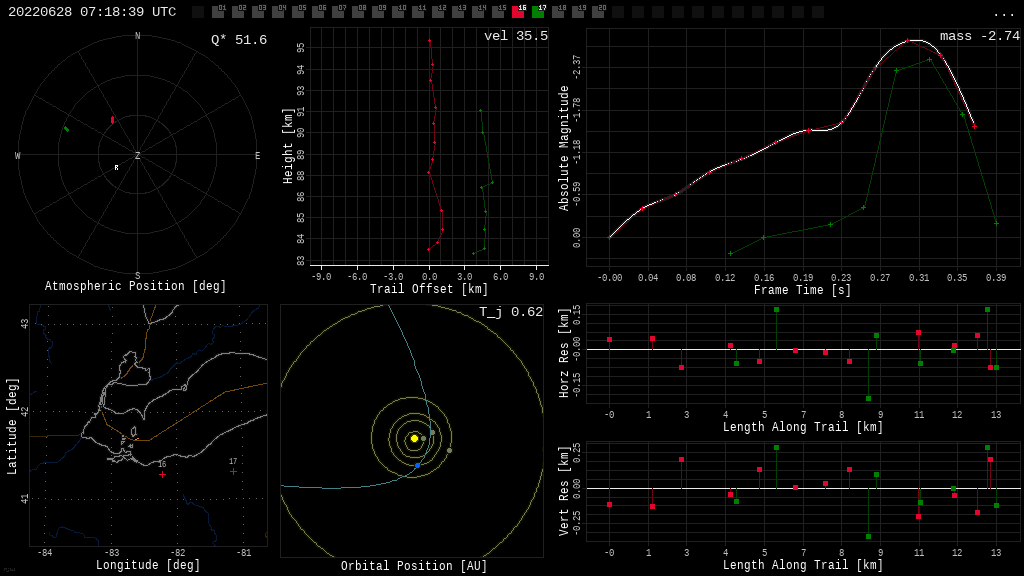Select station indicator 06 in top strip

click(x=318, y=11)
